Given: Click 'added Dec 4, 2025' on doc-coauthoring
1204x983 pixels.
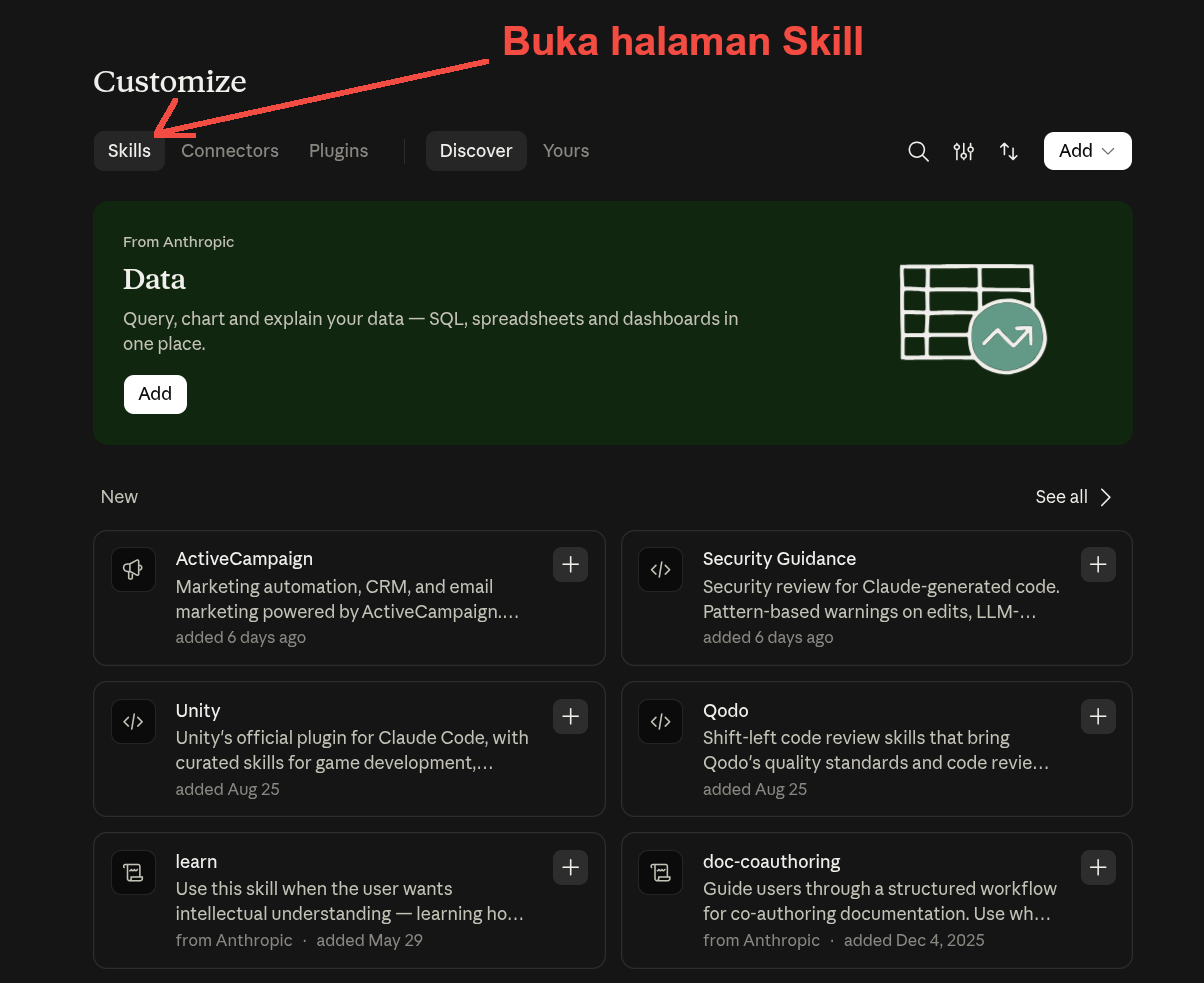Looking at the screenshot, I should pos(914,940).
